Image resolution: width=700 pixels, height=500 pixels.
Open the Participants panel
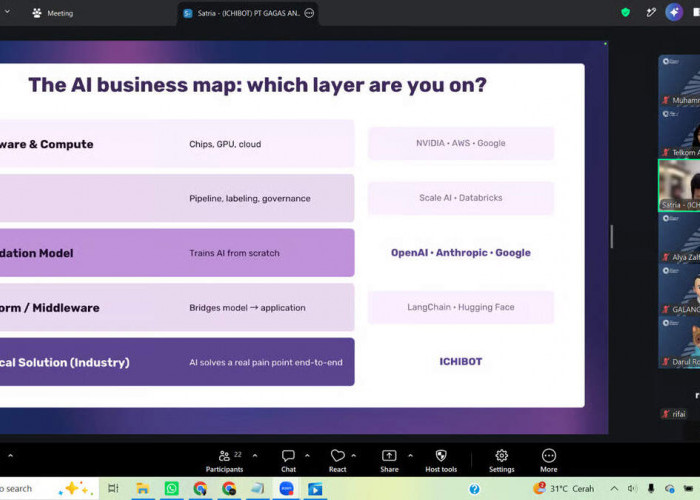pos(224,461)
